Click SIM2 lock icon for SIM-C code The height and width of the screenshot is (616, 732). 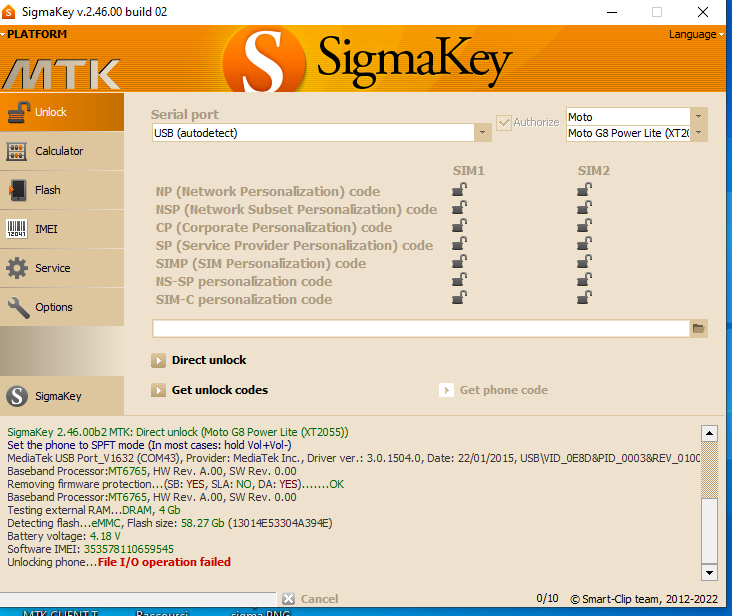click(x=584, y=297)
